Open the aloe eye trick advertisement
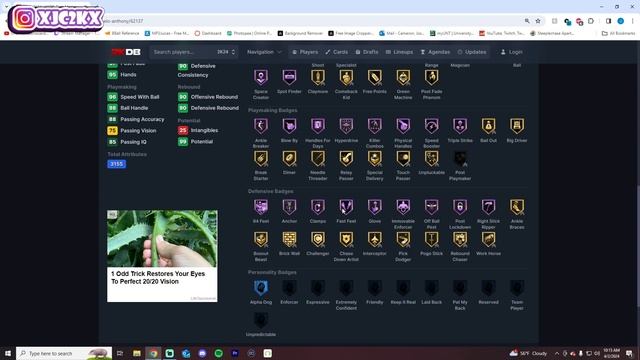This screenshot has width=640, height=360. (x=162, y=256)
